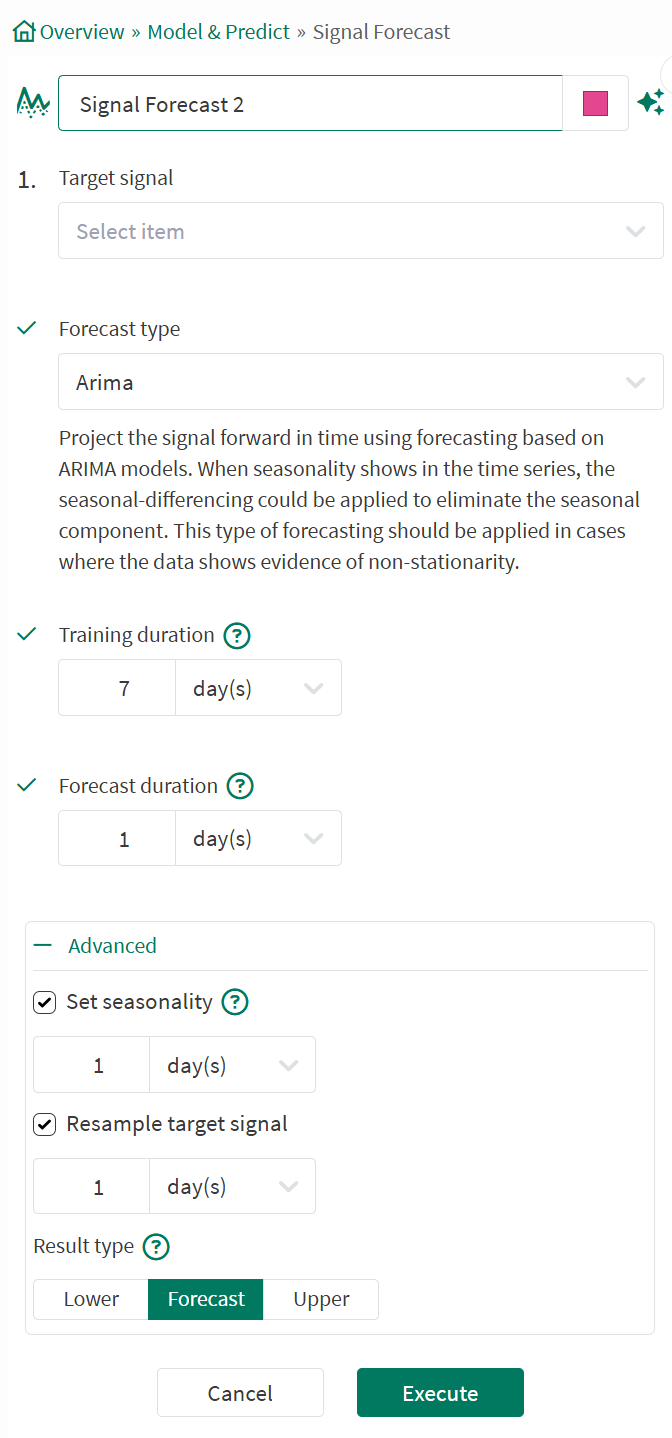This screenshot has width=672, height=1438.
Task: Disable Resample target signal checkbox
Action: 44,1124
